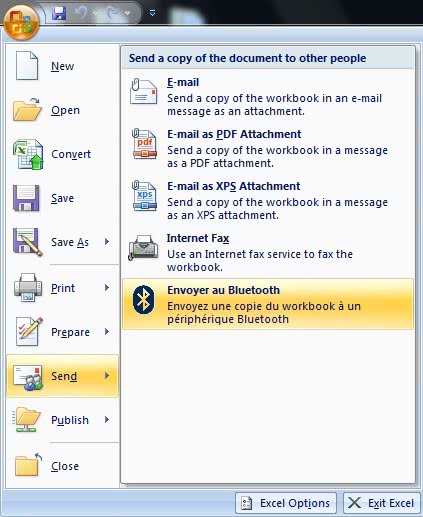Image resolution: width=423 pixels, height=517 pixels.
Task: Click the round Office Button logo
Action: (x=22, y=22)
